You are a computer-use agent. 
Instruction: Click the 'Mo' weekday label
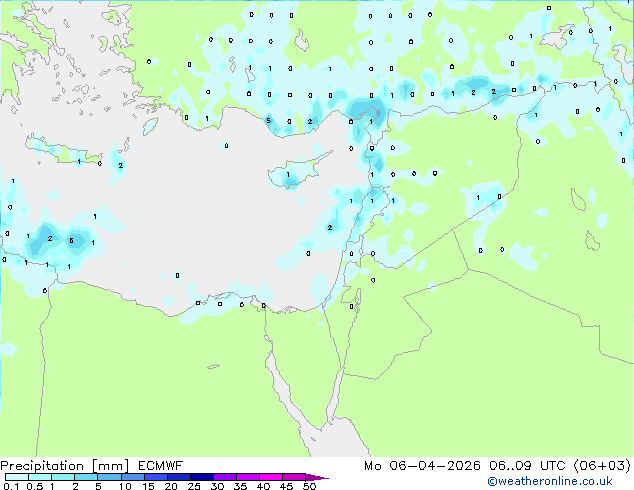[372, 465]
